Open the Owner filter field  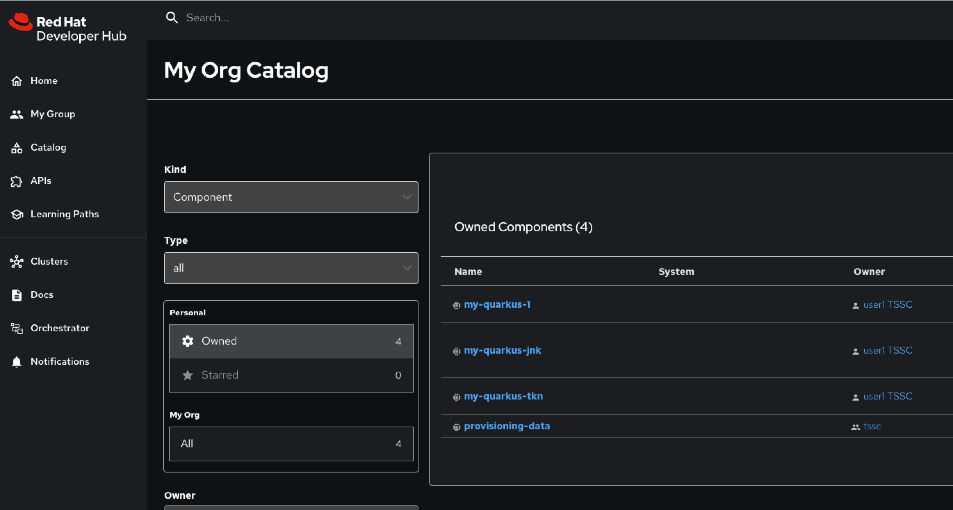point(291,507)
